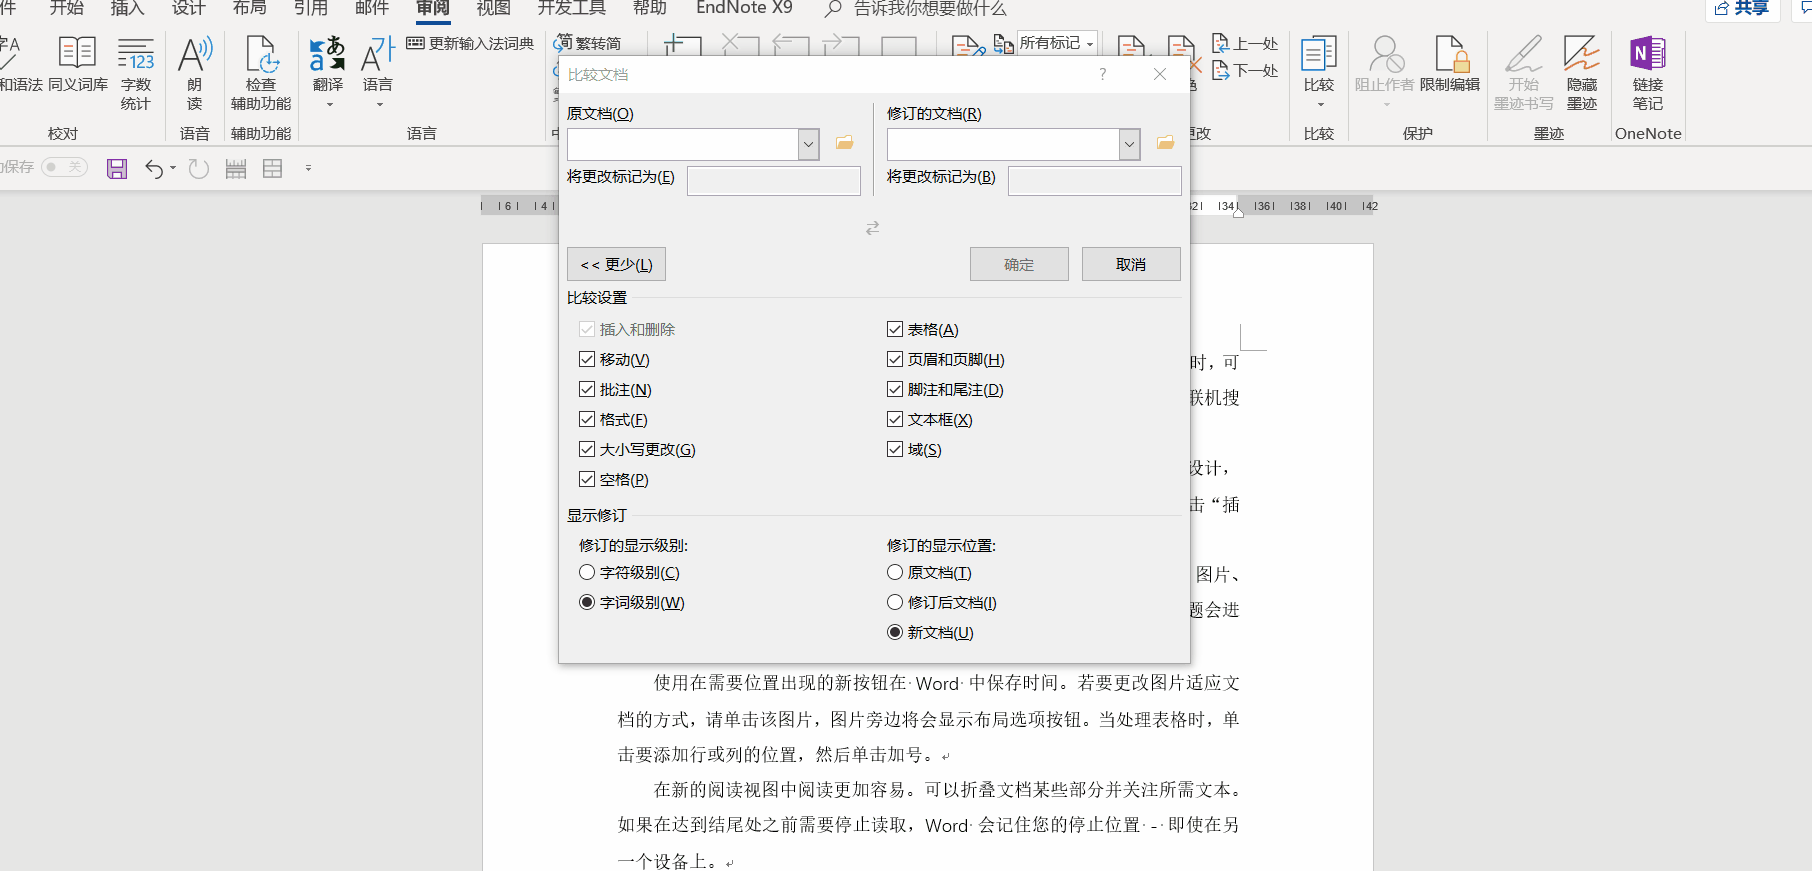Image resolution: width=1812 pixels, height=871 pixels.
Task: Open Restrict Editing (限制编辑)
Action: tap(1450, 65)
